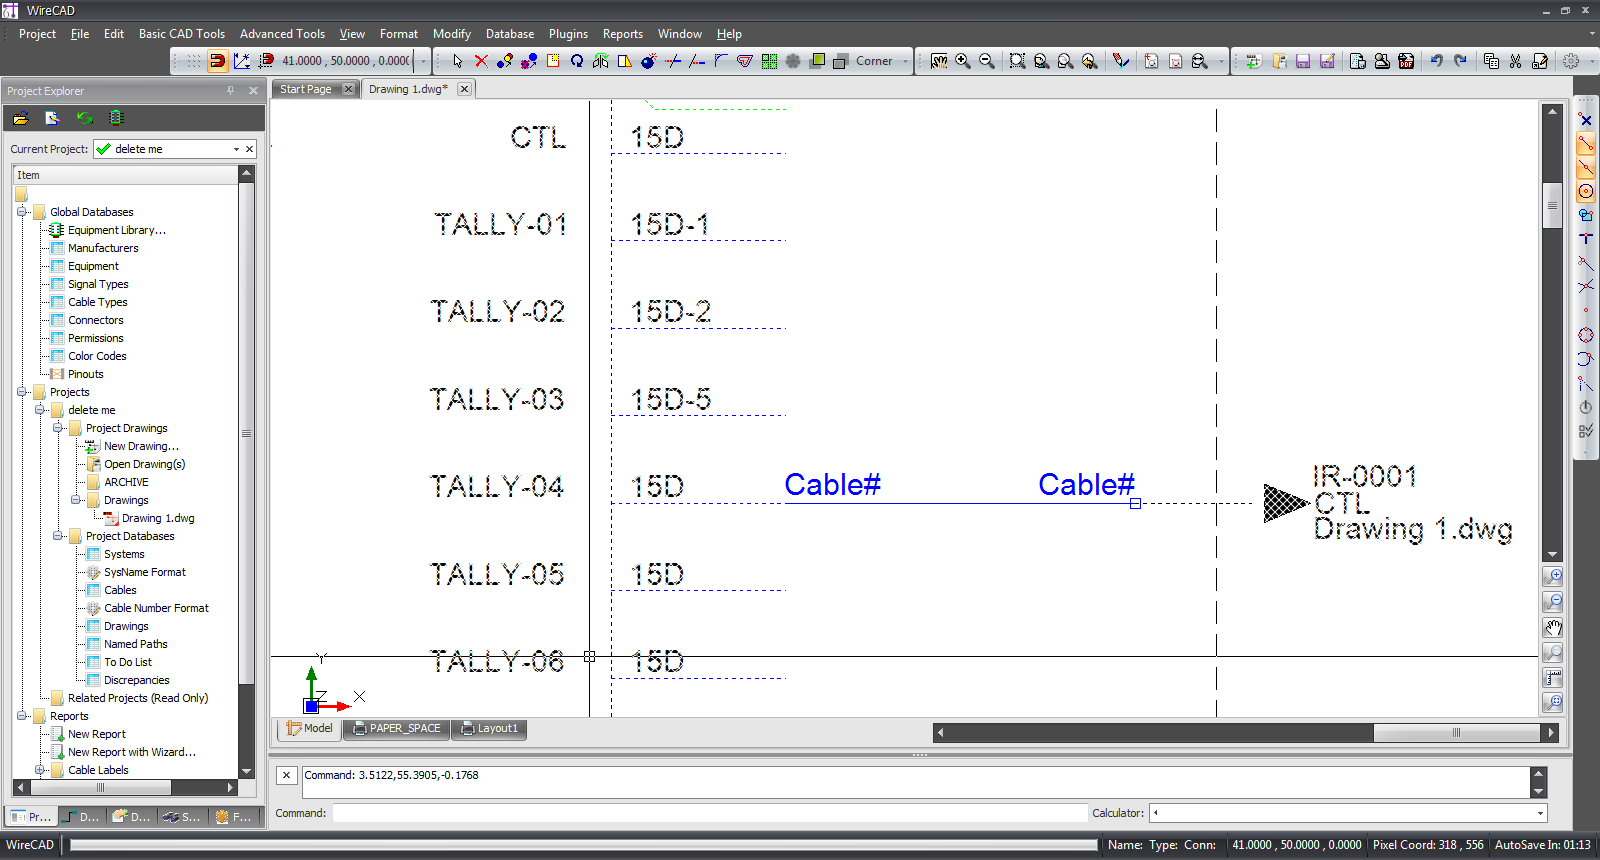Click New Drawing in Project Drawings
This screenshot has height=860, width=1600.
141,446
